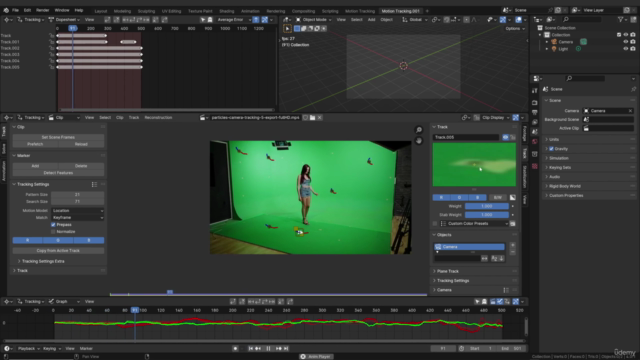This screenshot has width=640, height=360.
Task: Click the pan hand icon in clip editor
Action: pyautogui.click(x=419, y=141)
